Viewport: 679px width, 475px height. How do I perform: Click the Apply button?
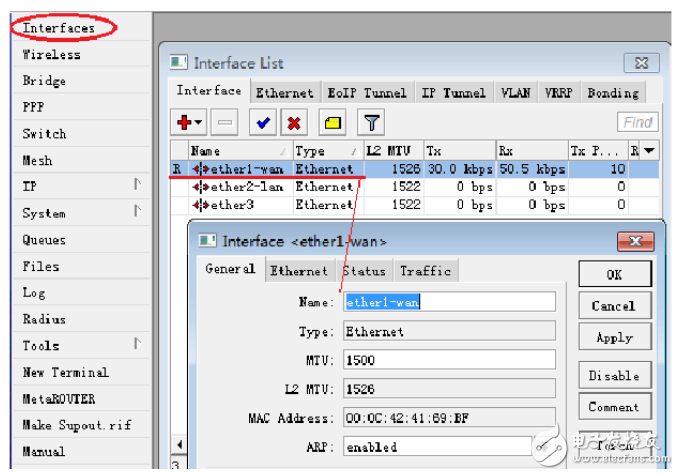tap(614, 338)
